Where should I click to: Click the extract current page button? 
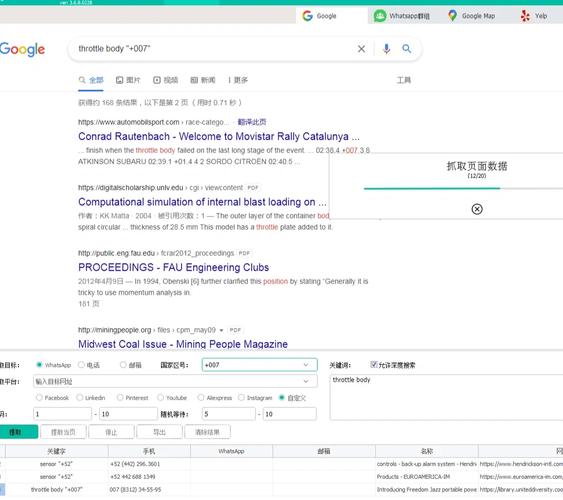coord(64,432)
